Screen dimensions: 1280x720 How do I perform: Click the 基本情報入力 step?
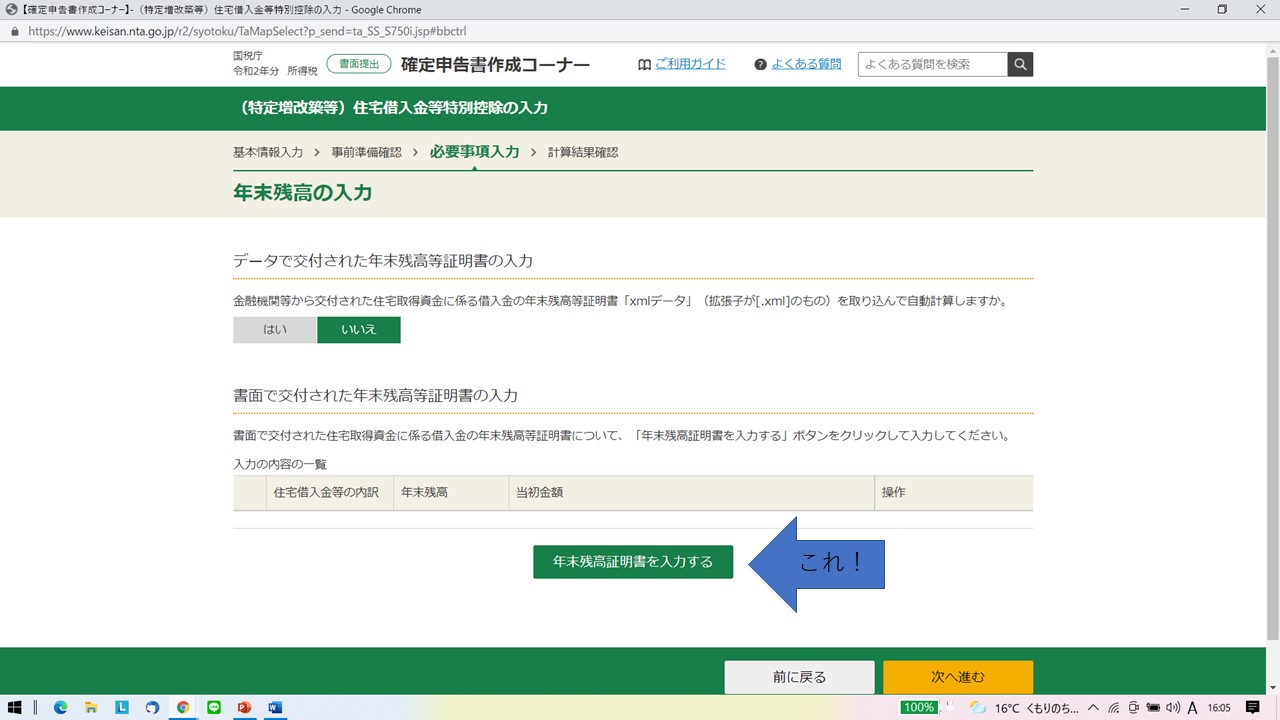click(268, 152)
